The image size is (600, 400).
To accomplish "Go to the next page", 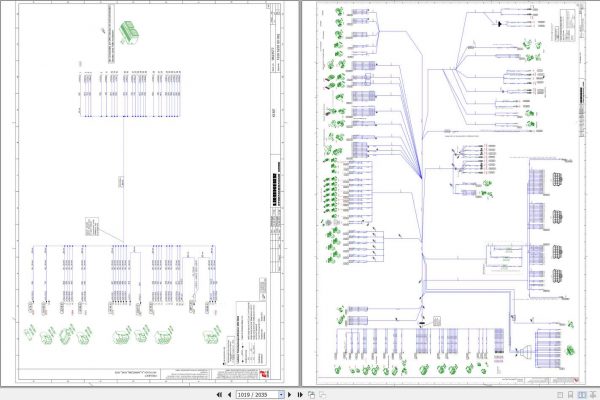I will pos(290,395).
